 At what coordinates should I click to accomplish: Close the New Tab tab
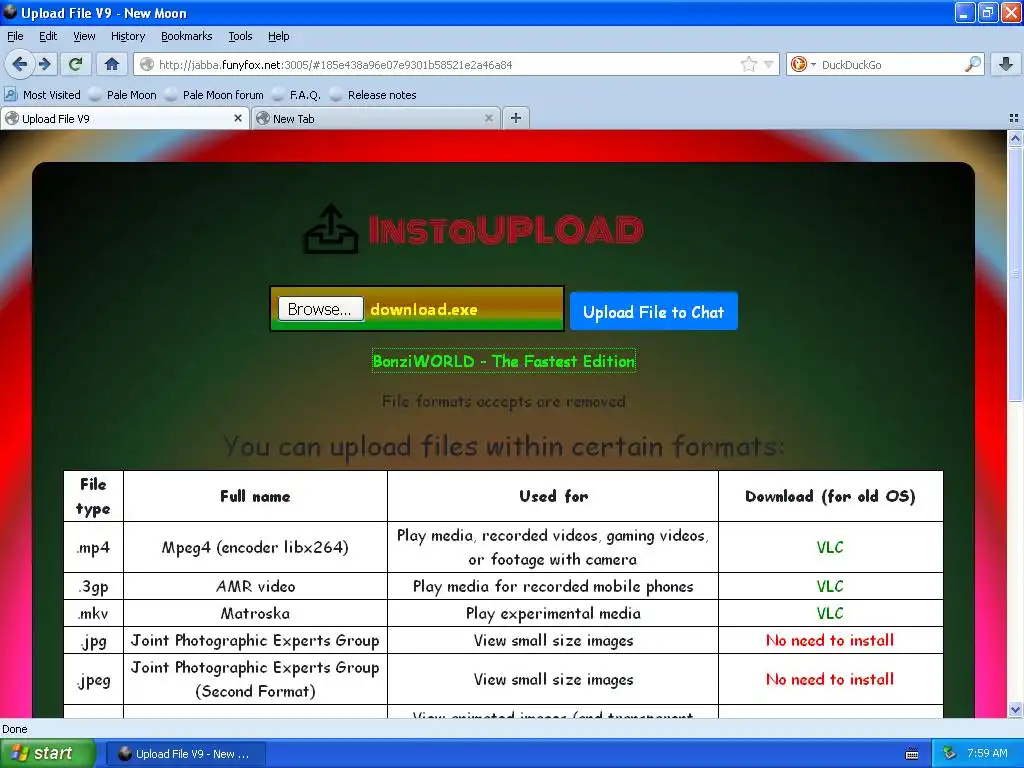[488, 118]
